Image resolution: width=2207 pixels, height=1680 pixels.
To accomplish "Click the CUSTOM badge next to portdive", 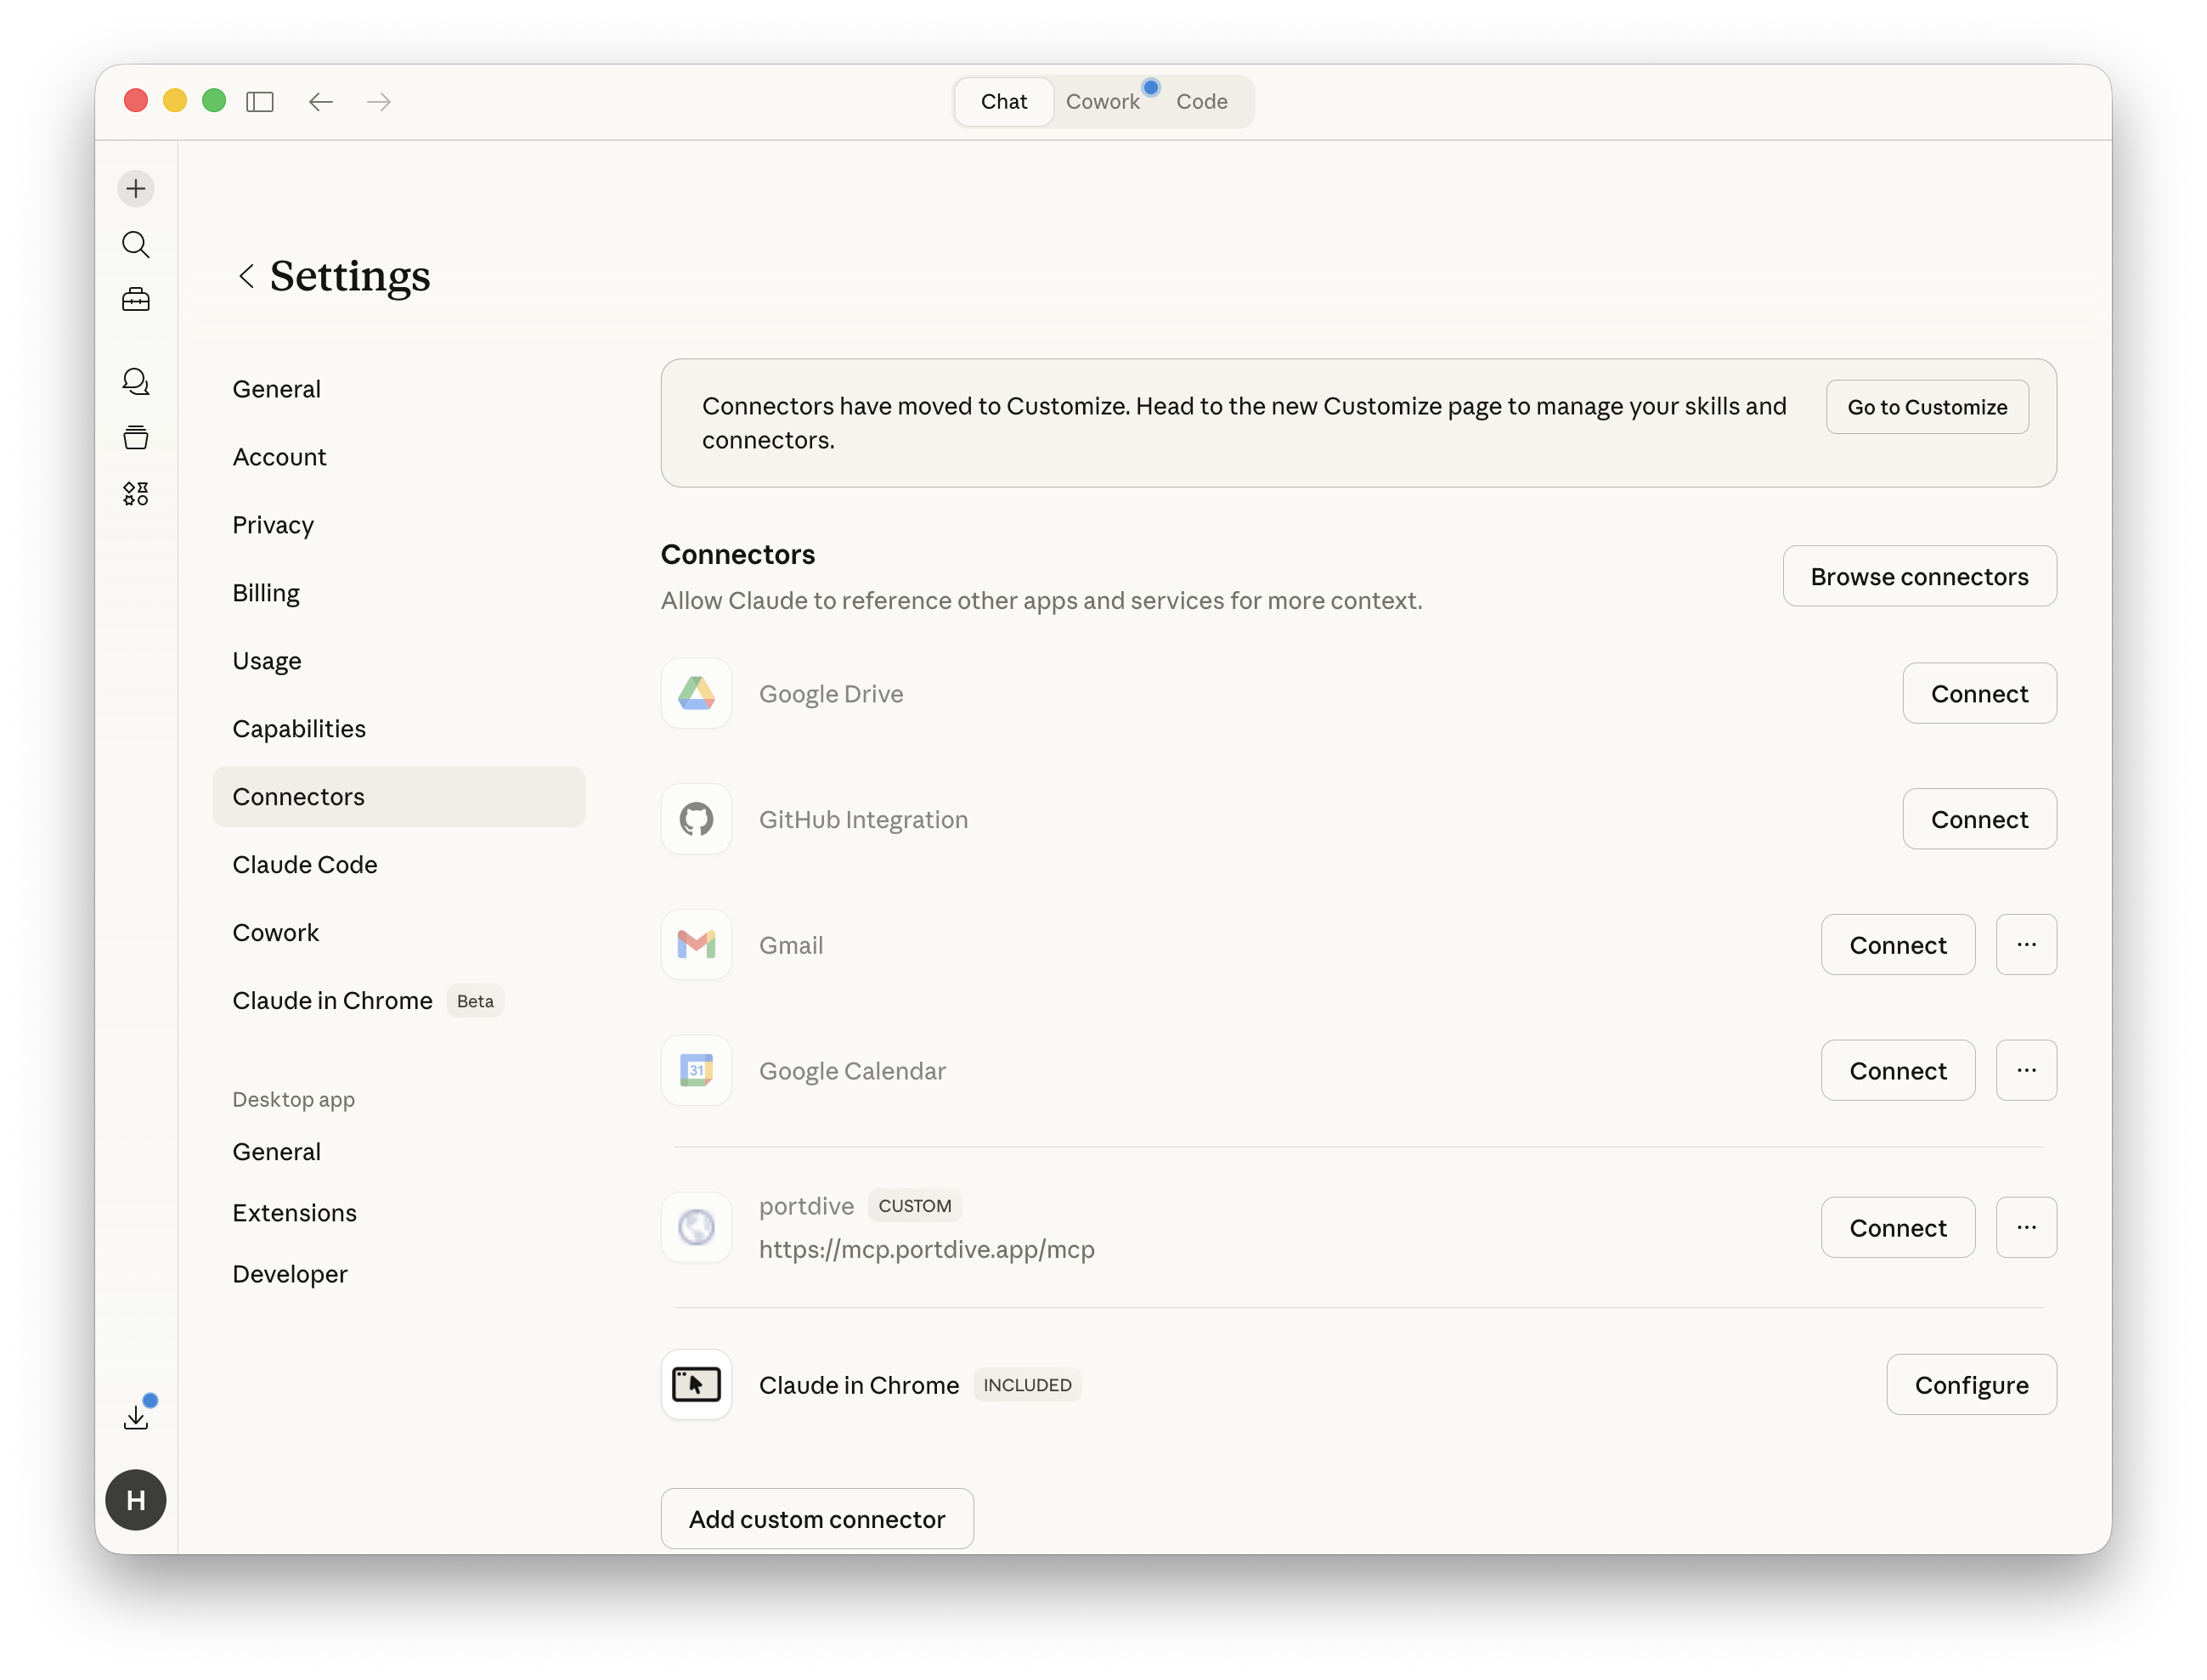I will [x=914, y=1205].
